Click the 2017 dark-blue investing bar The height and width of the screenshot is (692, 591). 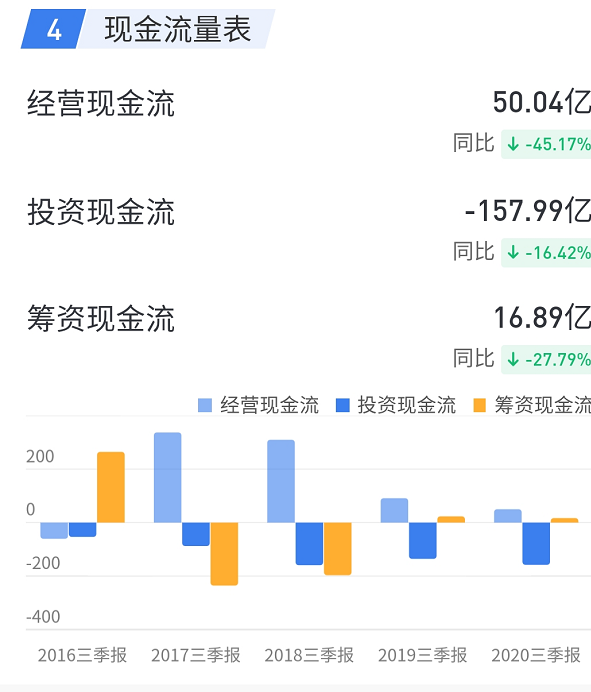196,534
